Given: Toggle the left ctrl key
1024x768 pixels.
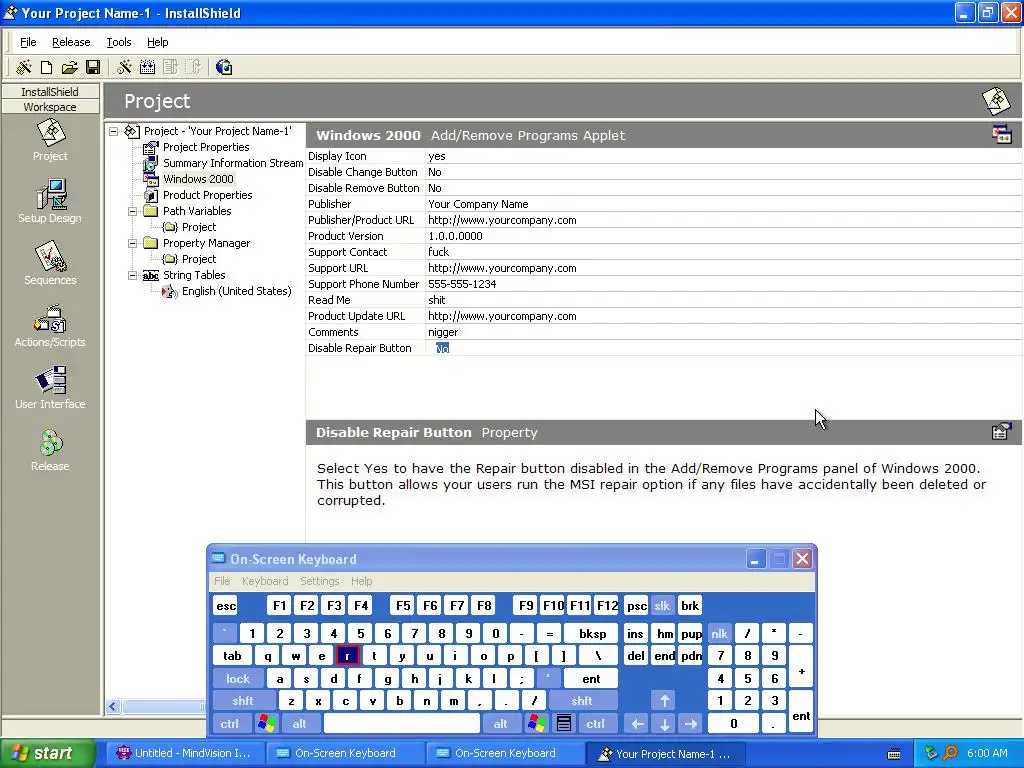Looking at the screenshot, I should pos(229,724).
